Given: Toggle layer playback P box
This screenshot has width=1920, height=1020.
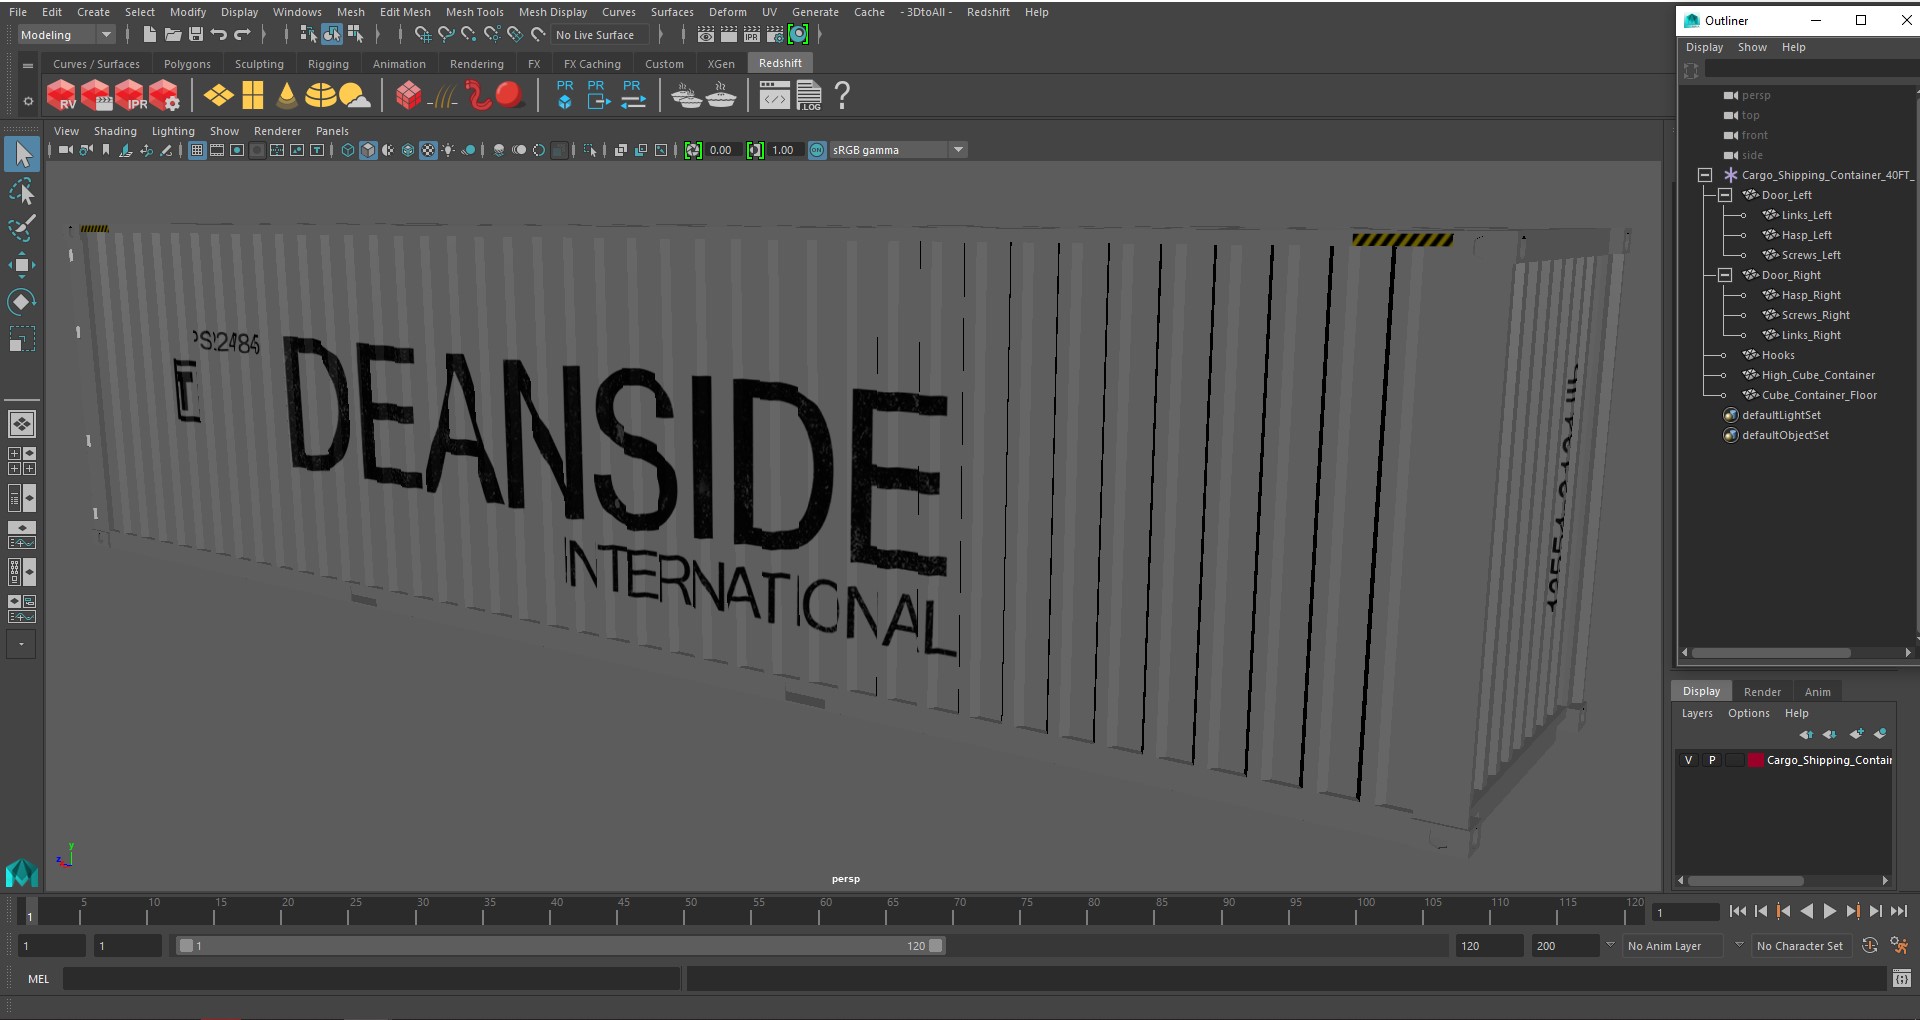Looking at the screenshot, I should point(1712,760).
